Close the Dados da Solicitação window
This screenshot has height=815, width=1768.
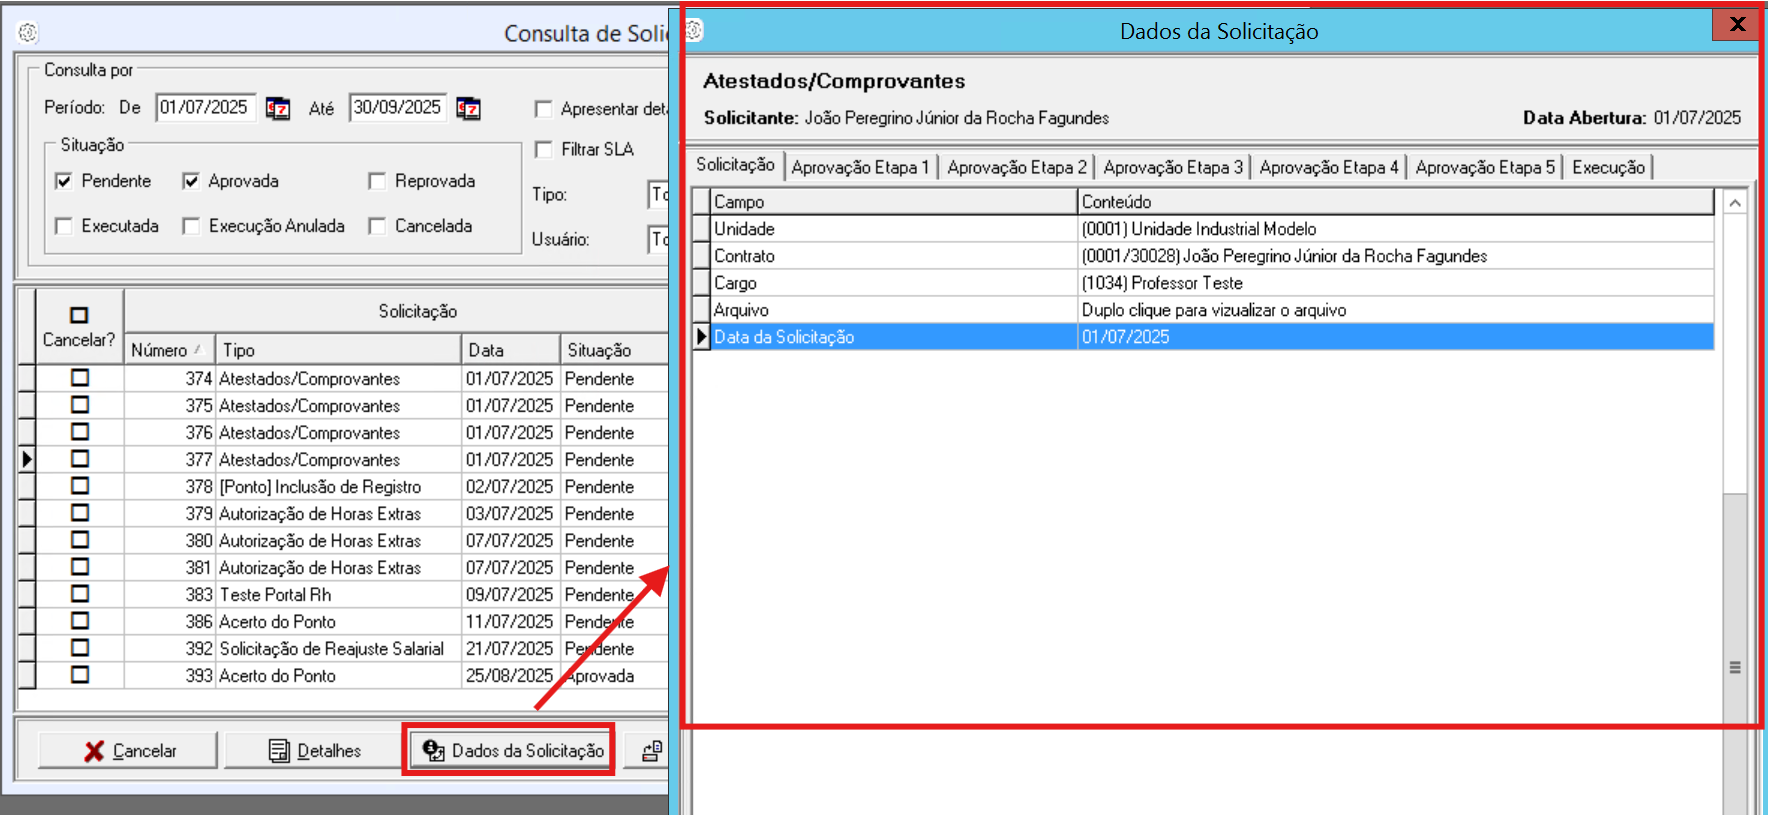click(1737, 24)
